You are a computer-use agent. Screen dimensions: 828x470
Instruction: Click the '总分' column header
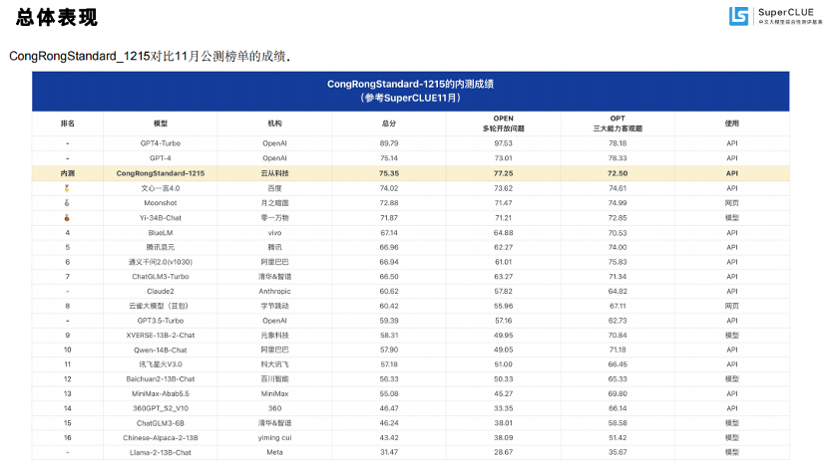[389, 124]
